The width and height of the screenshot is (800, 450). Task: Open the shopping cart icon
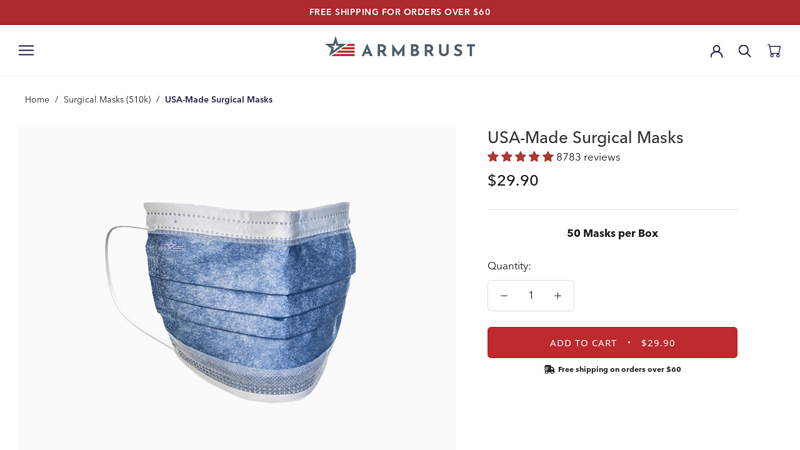774,51
